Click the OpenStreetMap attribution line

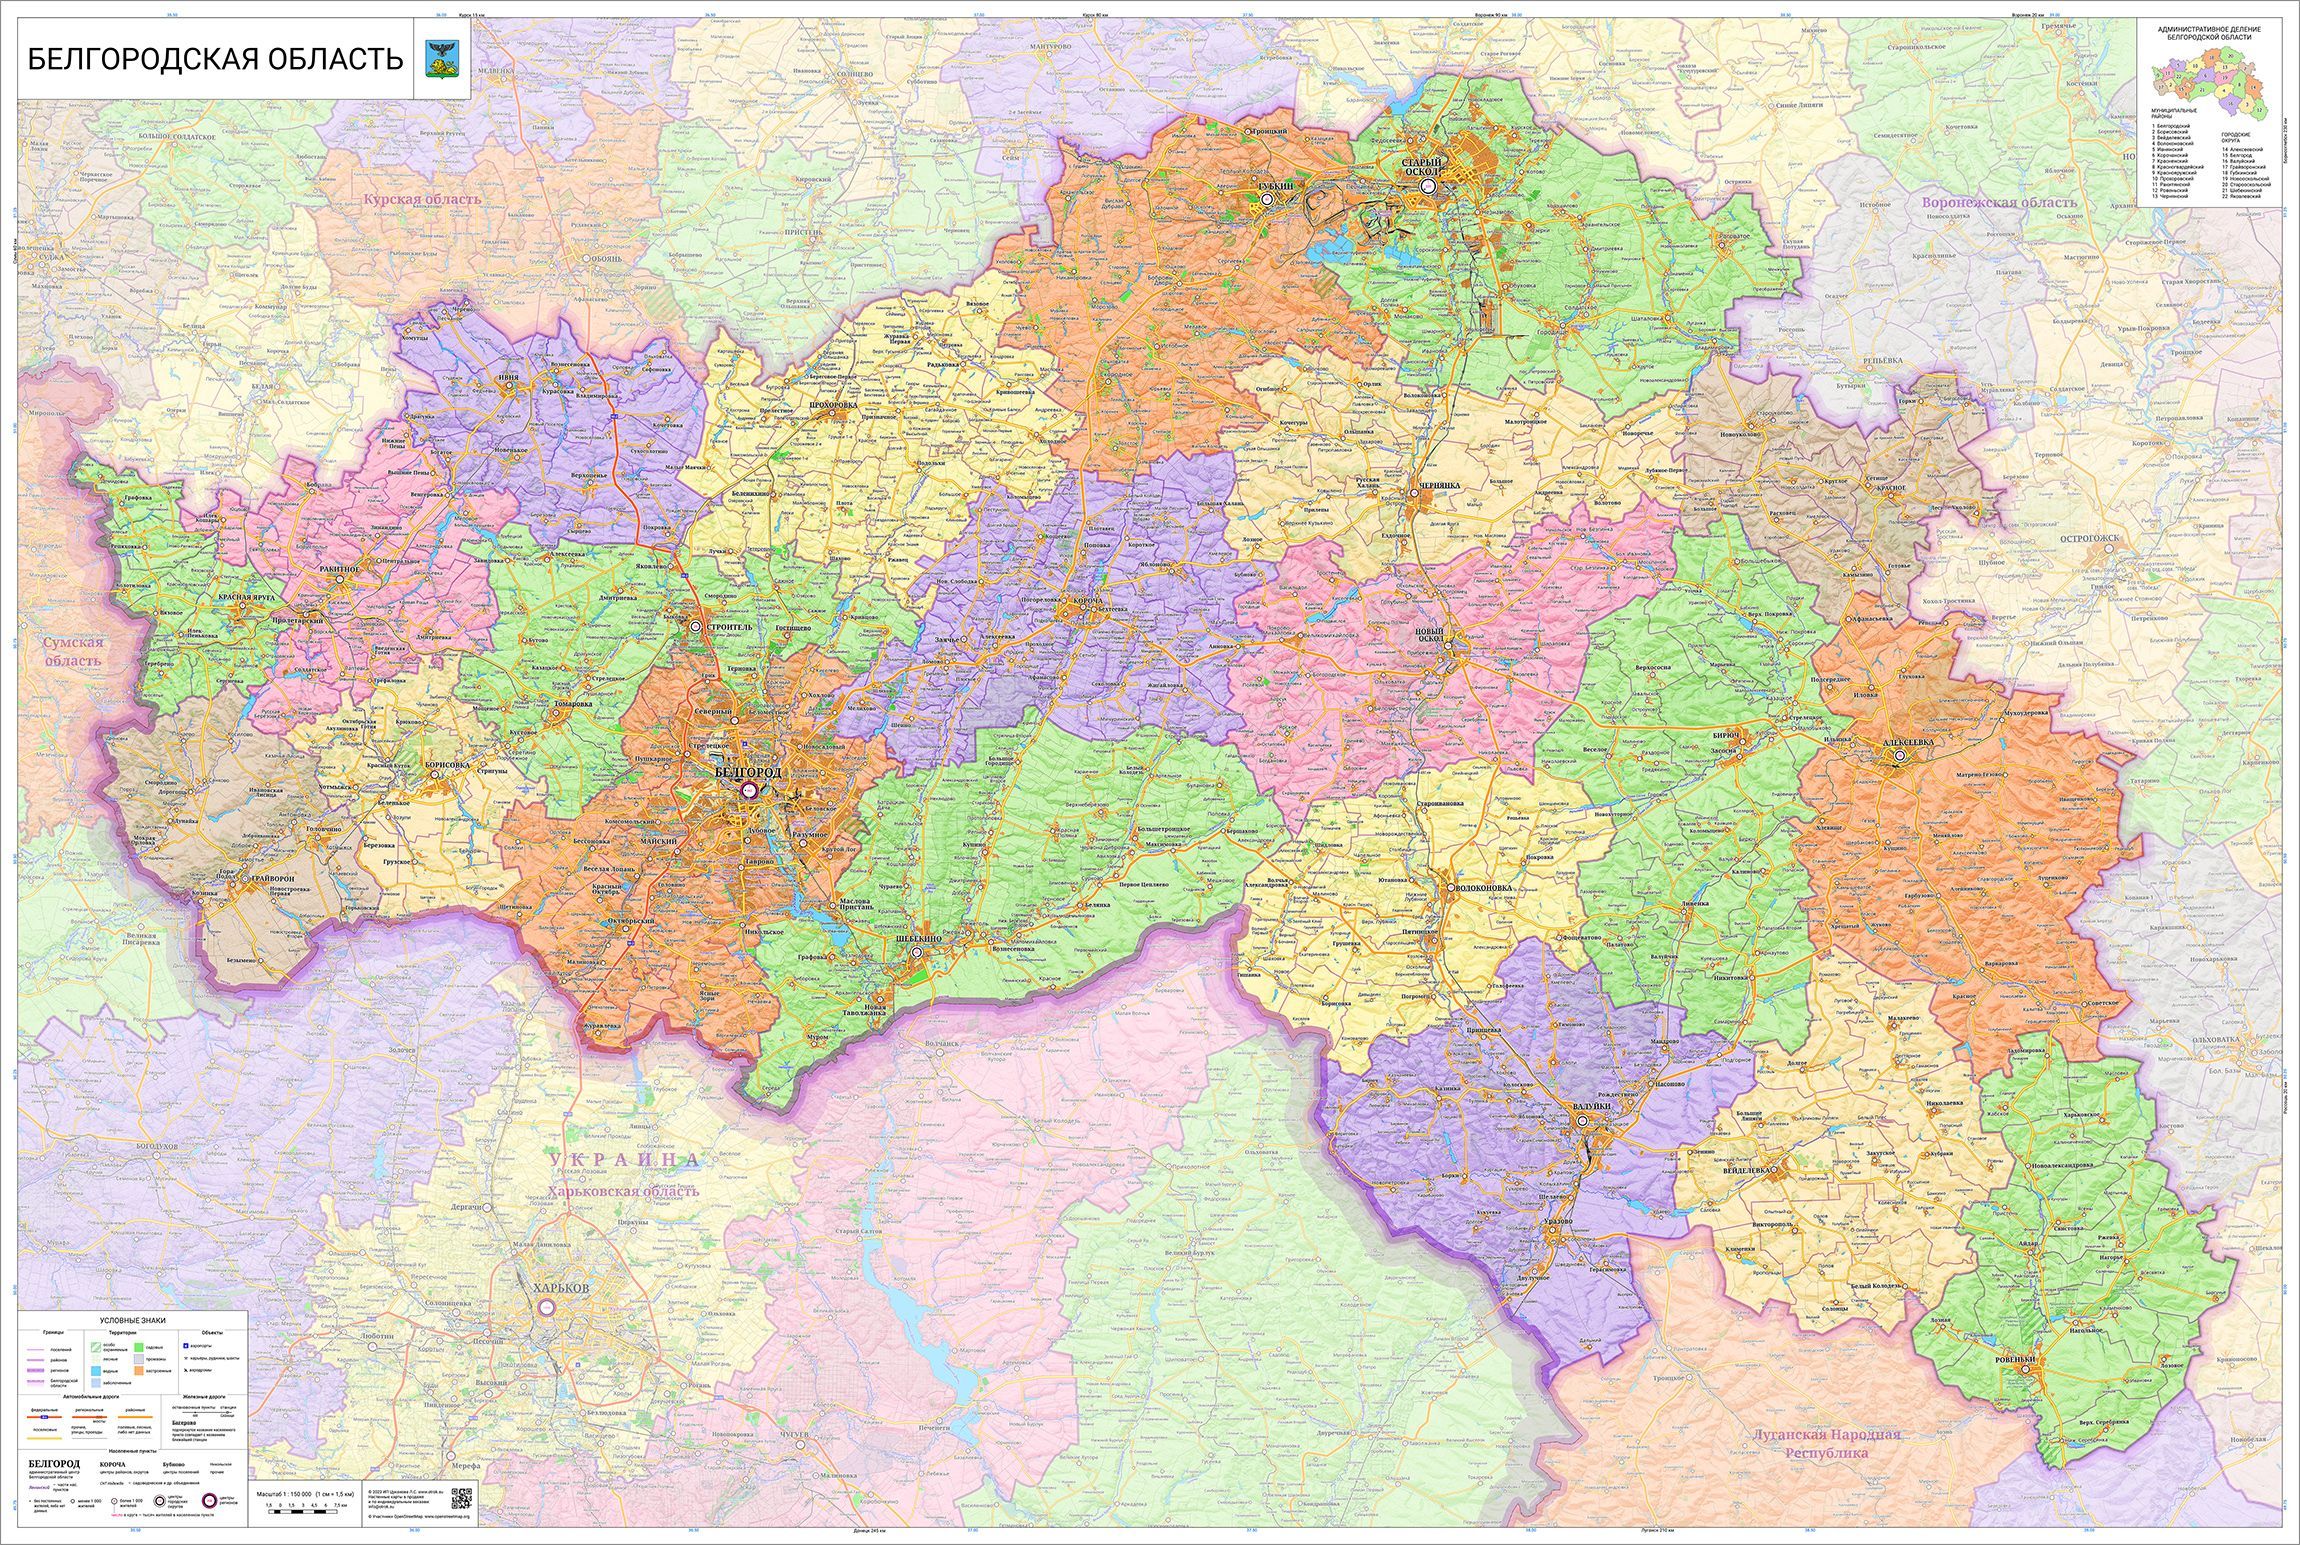419,1517
